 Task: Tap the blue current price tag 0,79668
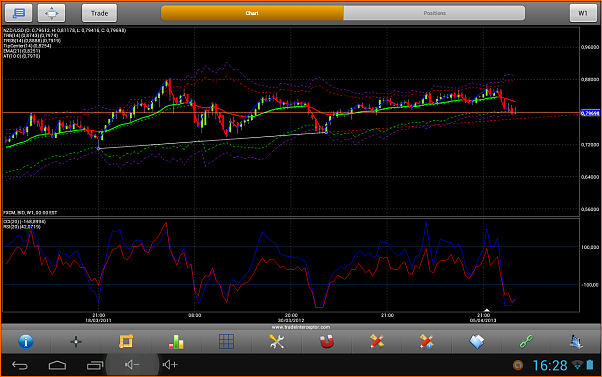point(590,113)
